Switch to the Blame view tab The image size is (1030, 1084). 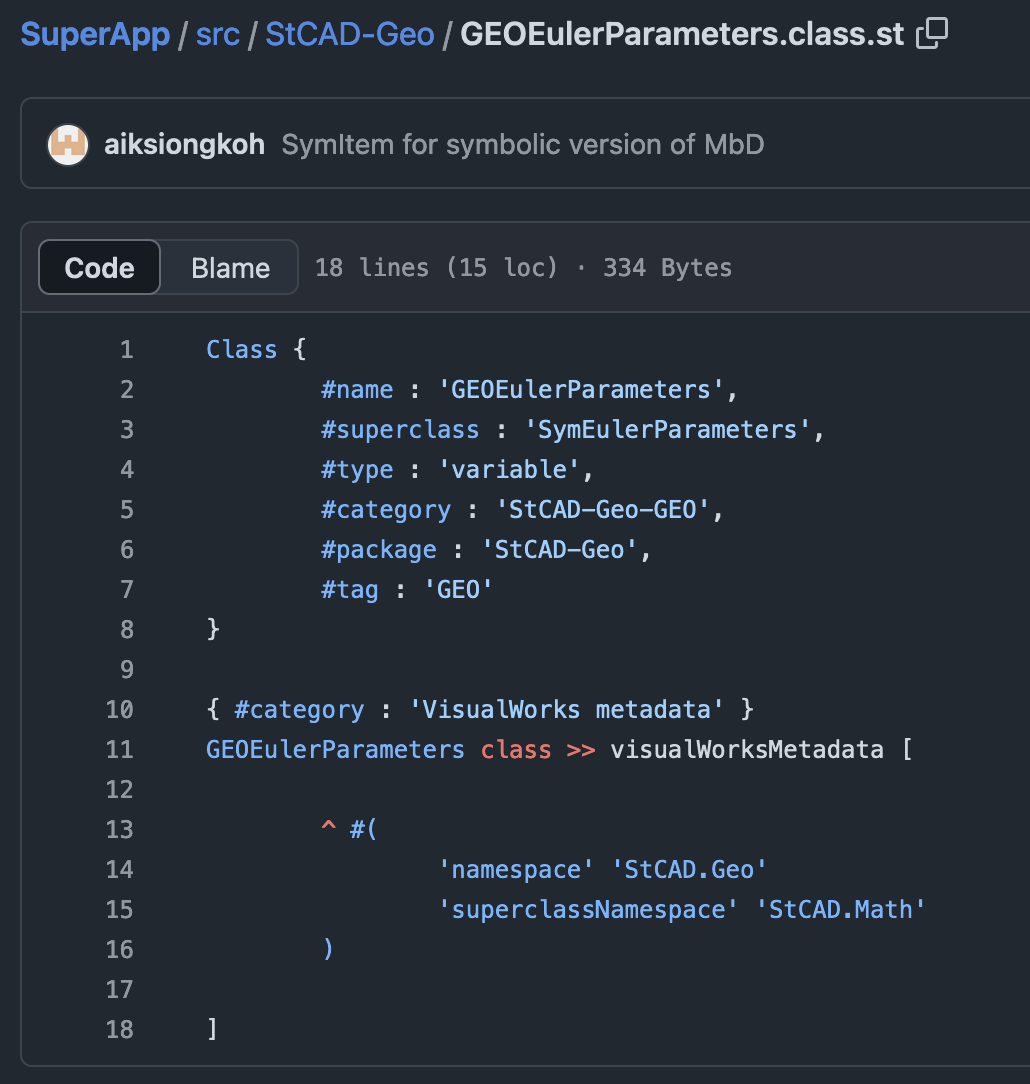[230, 268]
